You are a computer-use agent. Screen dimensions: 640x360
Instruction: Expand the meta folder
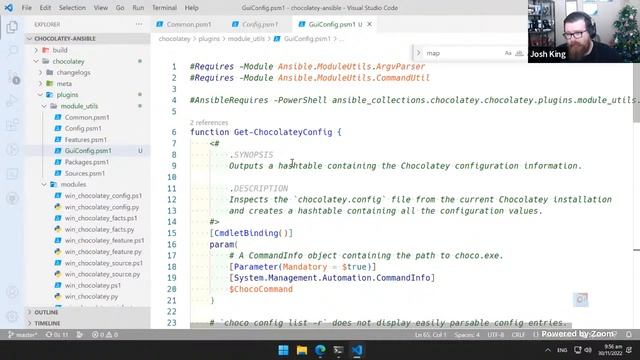point(87,83)
